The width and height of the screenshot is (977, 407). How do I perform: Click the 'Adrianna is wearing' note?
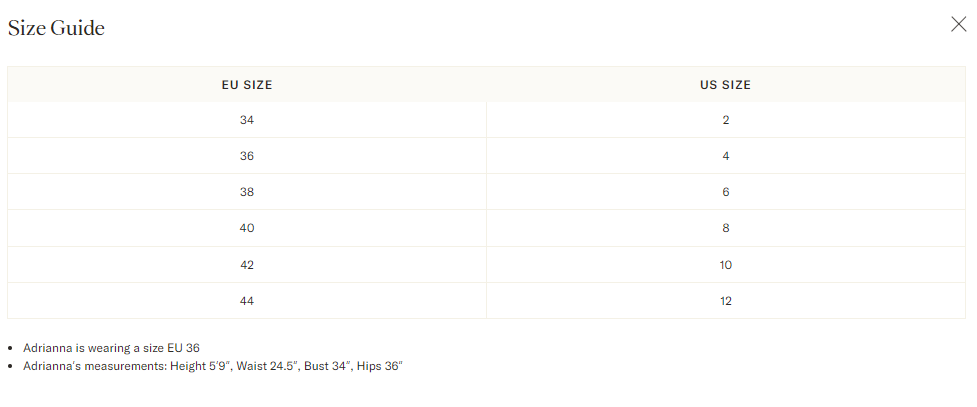pyautogui.click(x=111, y=348)
